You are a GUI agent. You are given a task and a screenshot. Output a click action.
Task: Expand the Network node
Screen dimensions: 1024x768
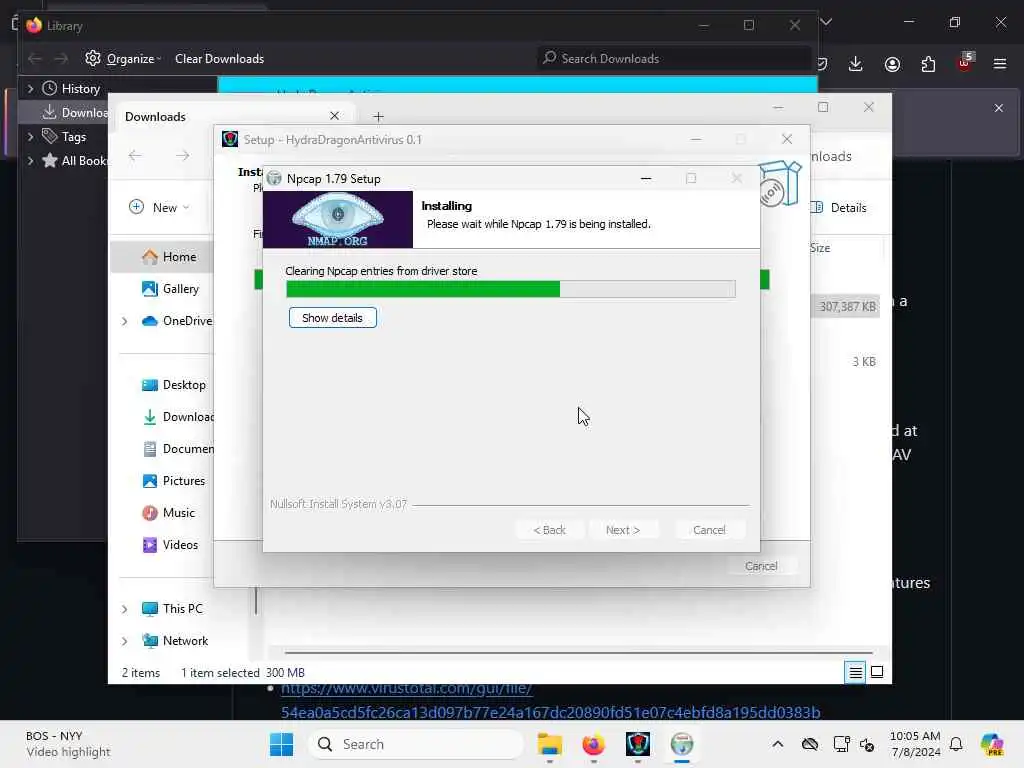[x=125, y=641]
